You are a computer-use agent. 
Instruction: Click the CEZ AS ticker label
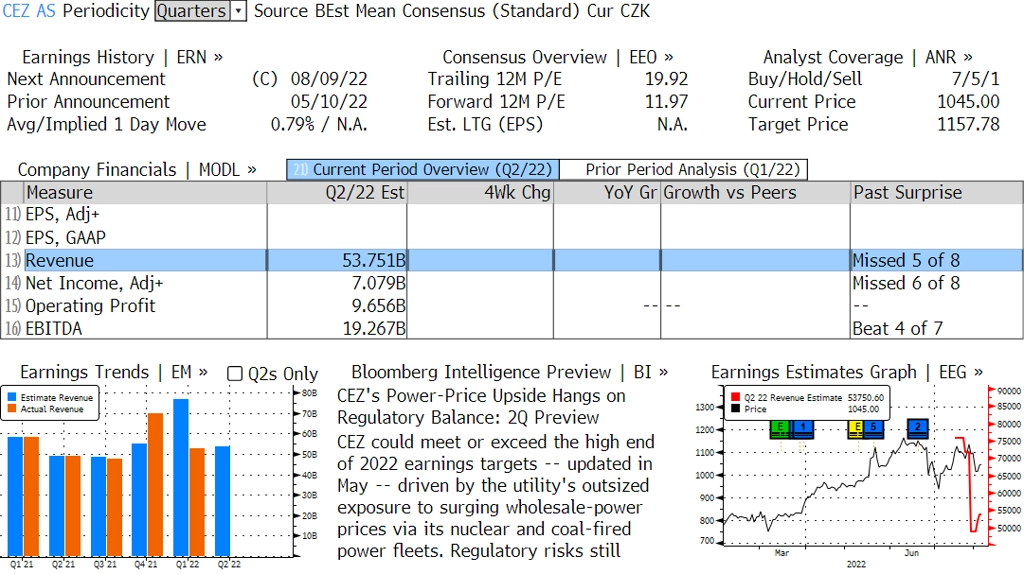29,11
